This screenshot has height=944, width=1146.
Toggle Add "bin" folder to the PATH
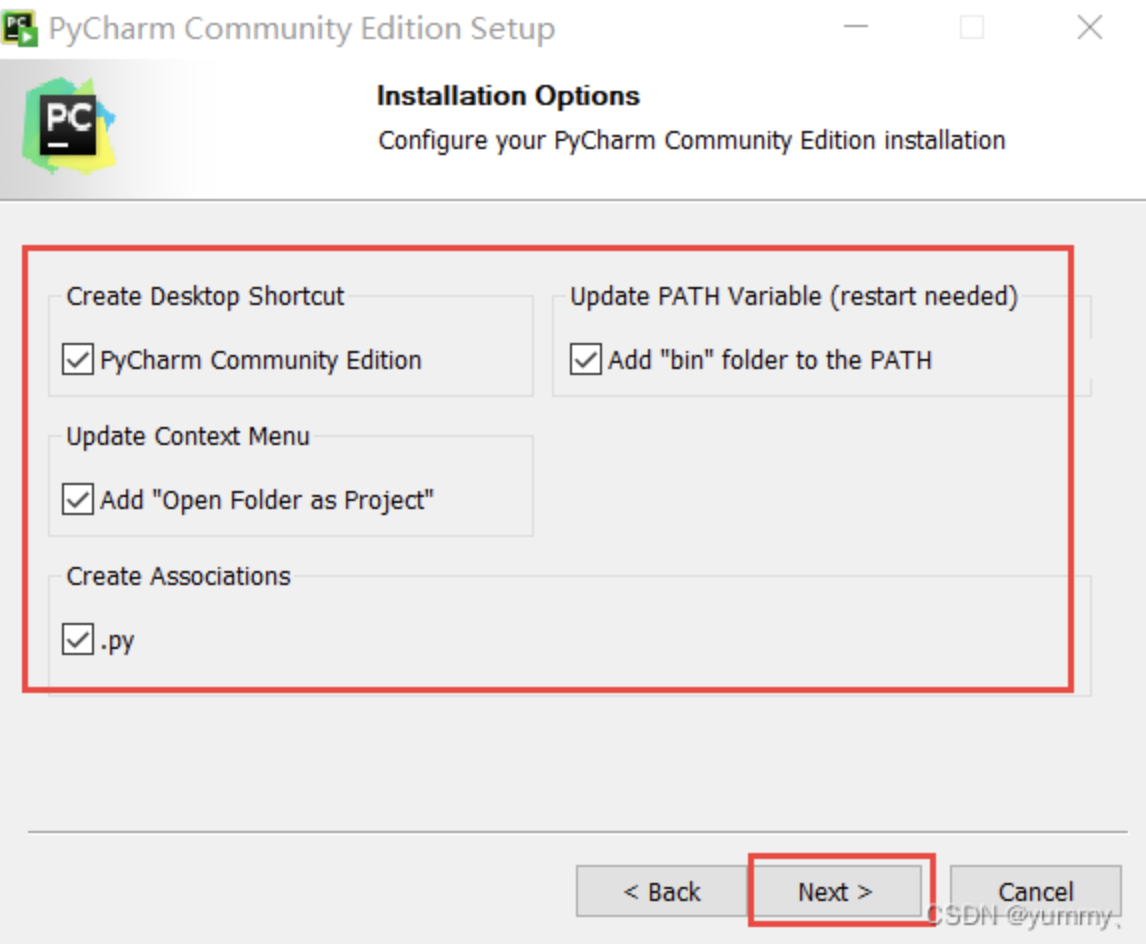pyautogui.click(x=585, y=359)
